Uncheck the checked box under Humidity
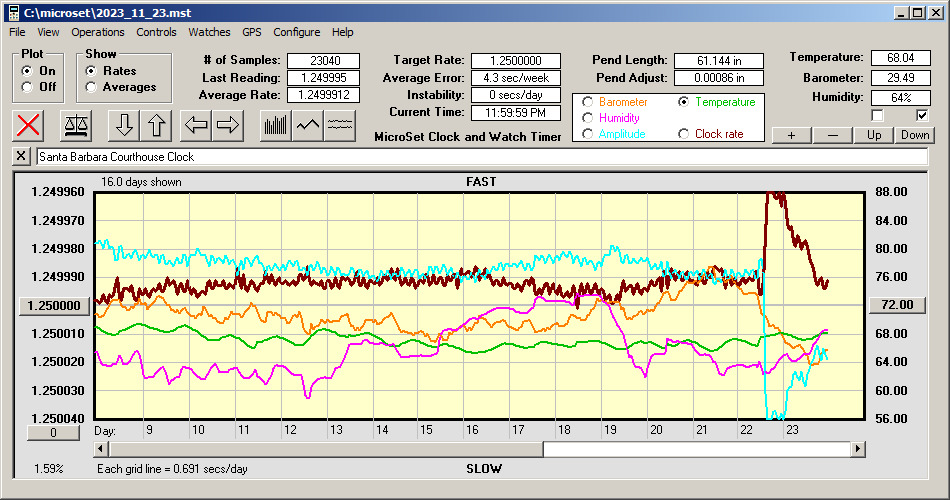Image resolution: width=950 pixels, height=500 pixels. [922, 116]
